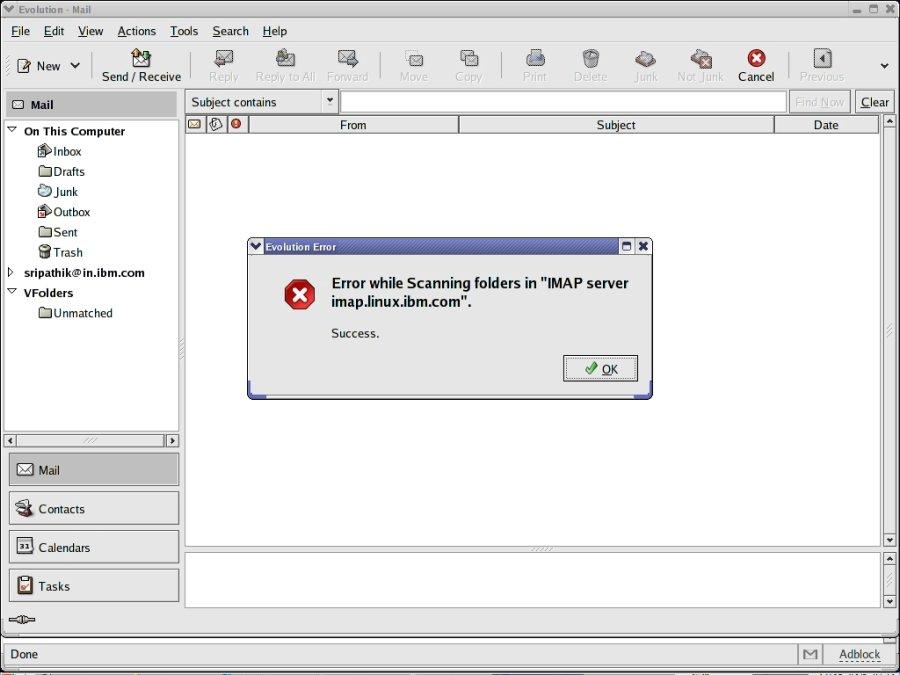Open the Evolution main window menu arrow
Viewport: 900px width, 675px height.
click(x=8, y=9)
